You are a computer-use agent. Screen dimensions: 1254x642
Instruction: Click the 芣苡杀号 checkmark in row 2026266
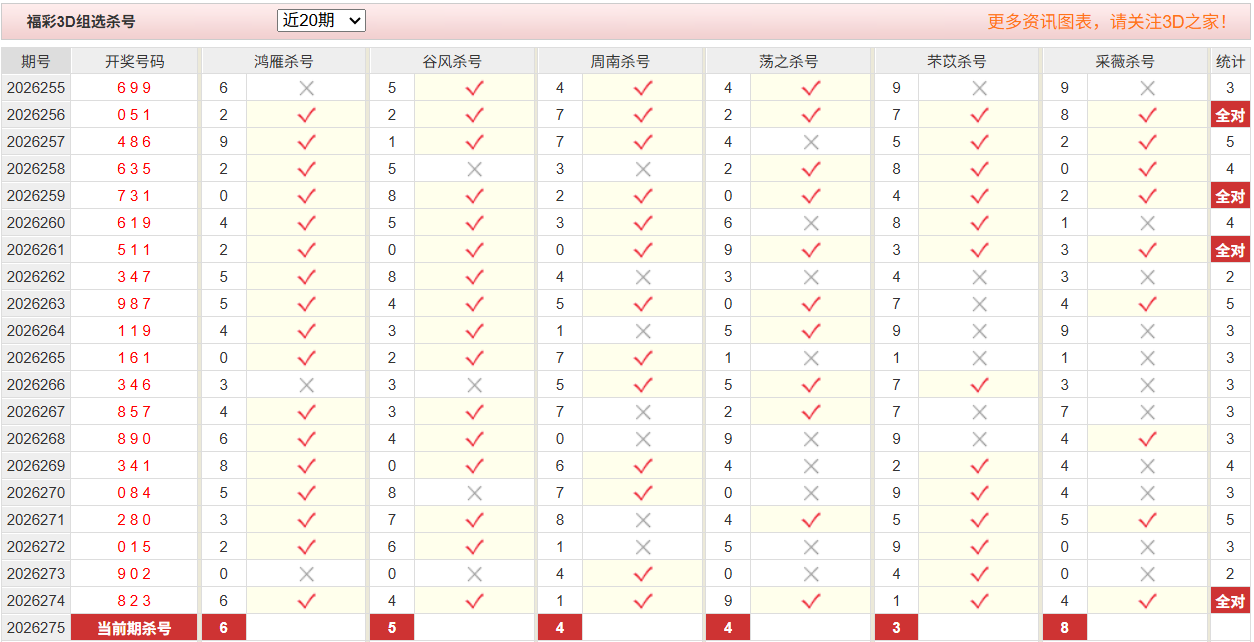point(980,385)
